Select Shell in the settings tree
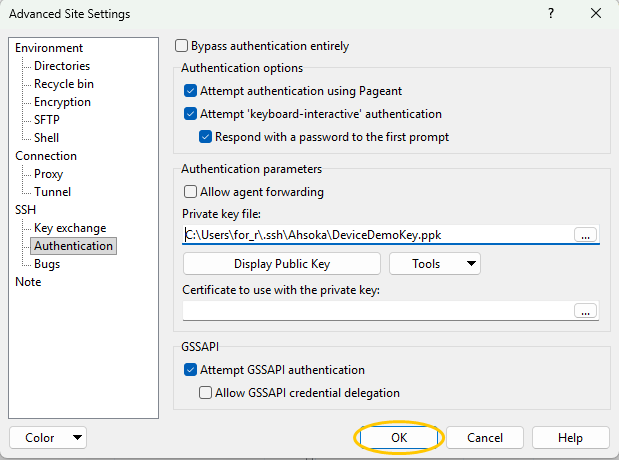This screenshot has height=460, width=619. pos(47,138)
